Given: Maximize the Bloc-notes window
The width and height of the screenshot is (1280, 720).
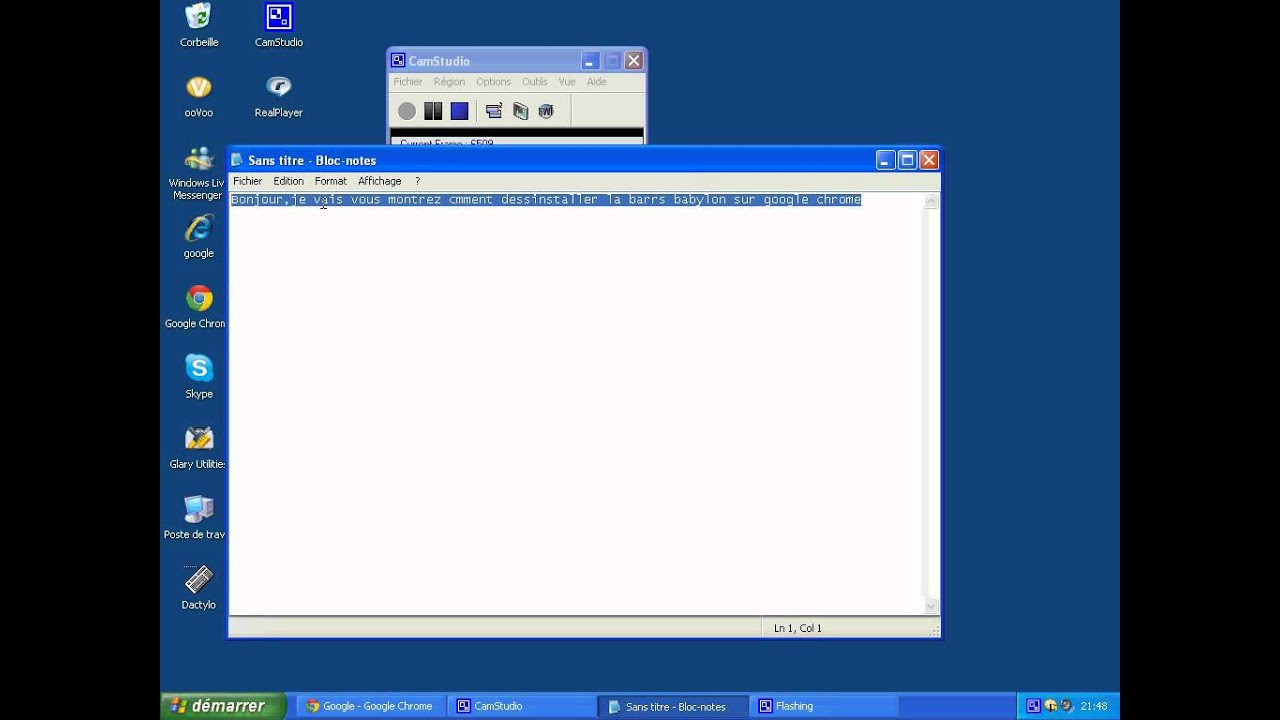Looking at the screenshot, I should click(907, 160).
